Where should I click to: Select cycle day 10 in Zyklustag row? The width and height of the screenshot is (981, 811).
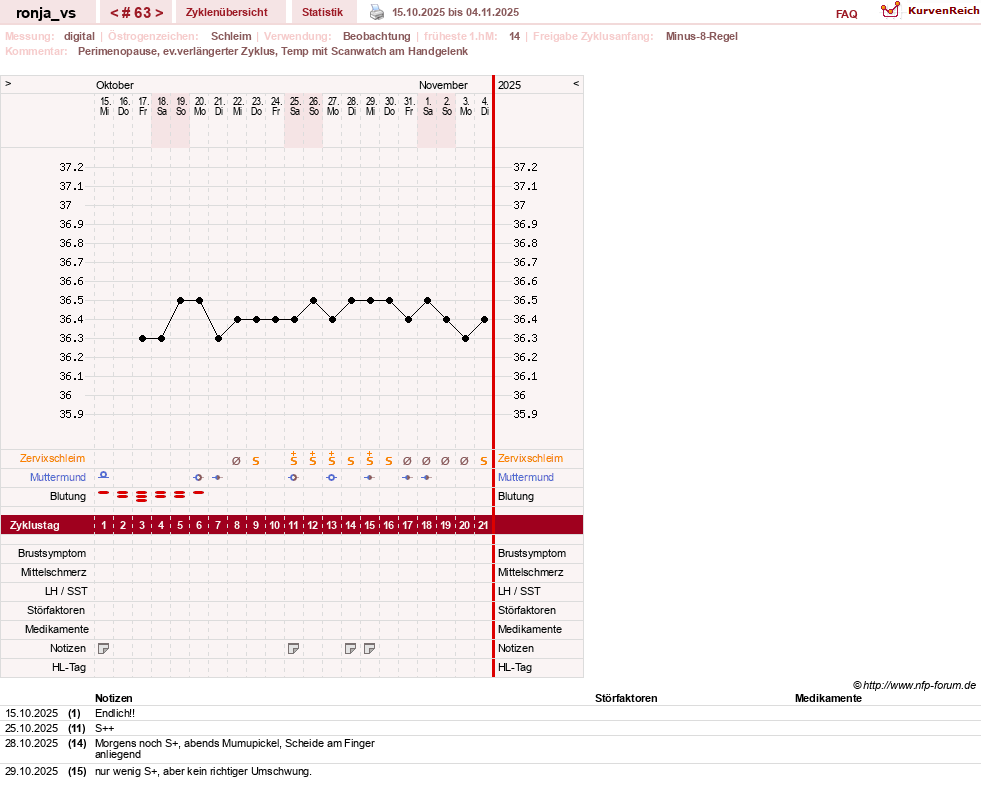pyautogui.click(x=275, y=525)
